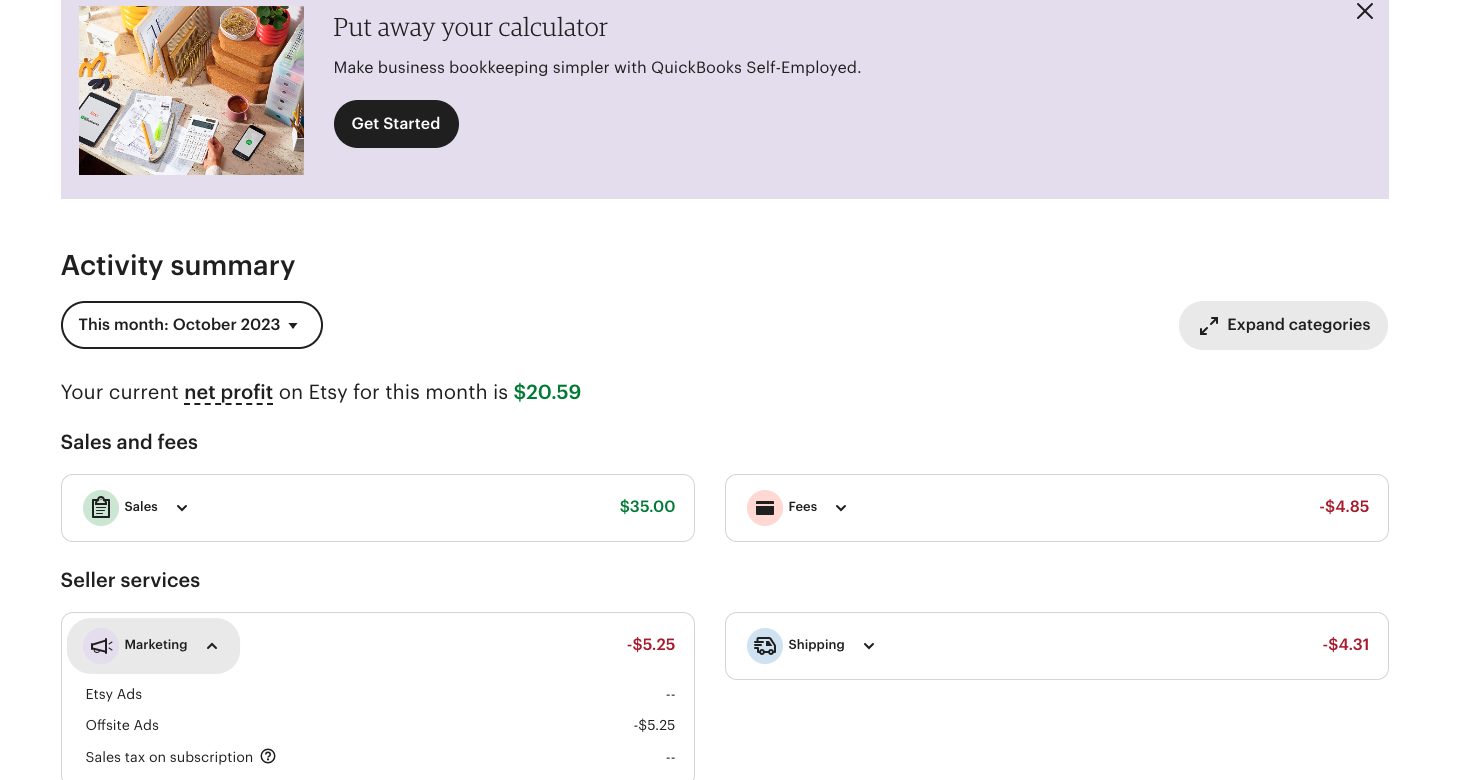Click the Marketing megaphone icon
The image size is (1471, 780).
(101, 646)
